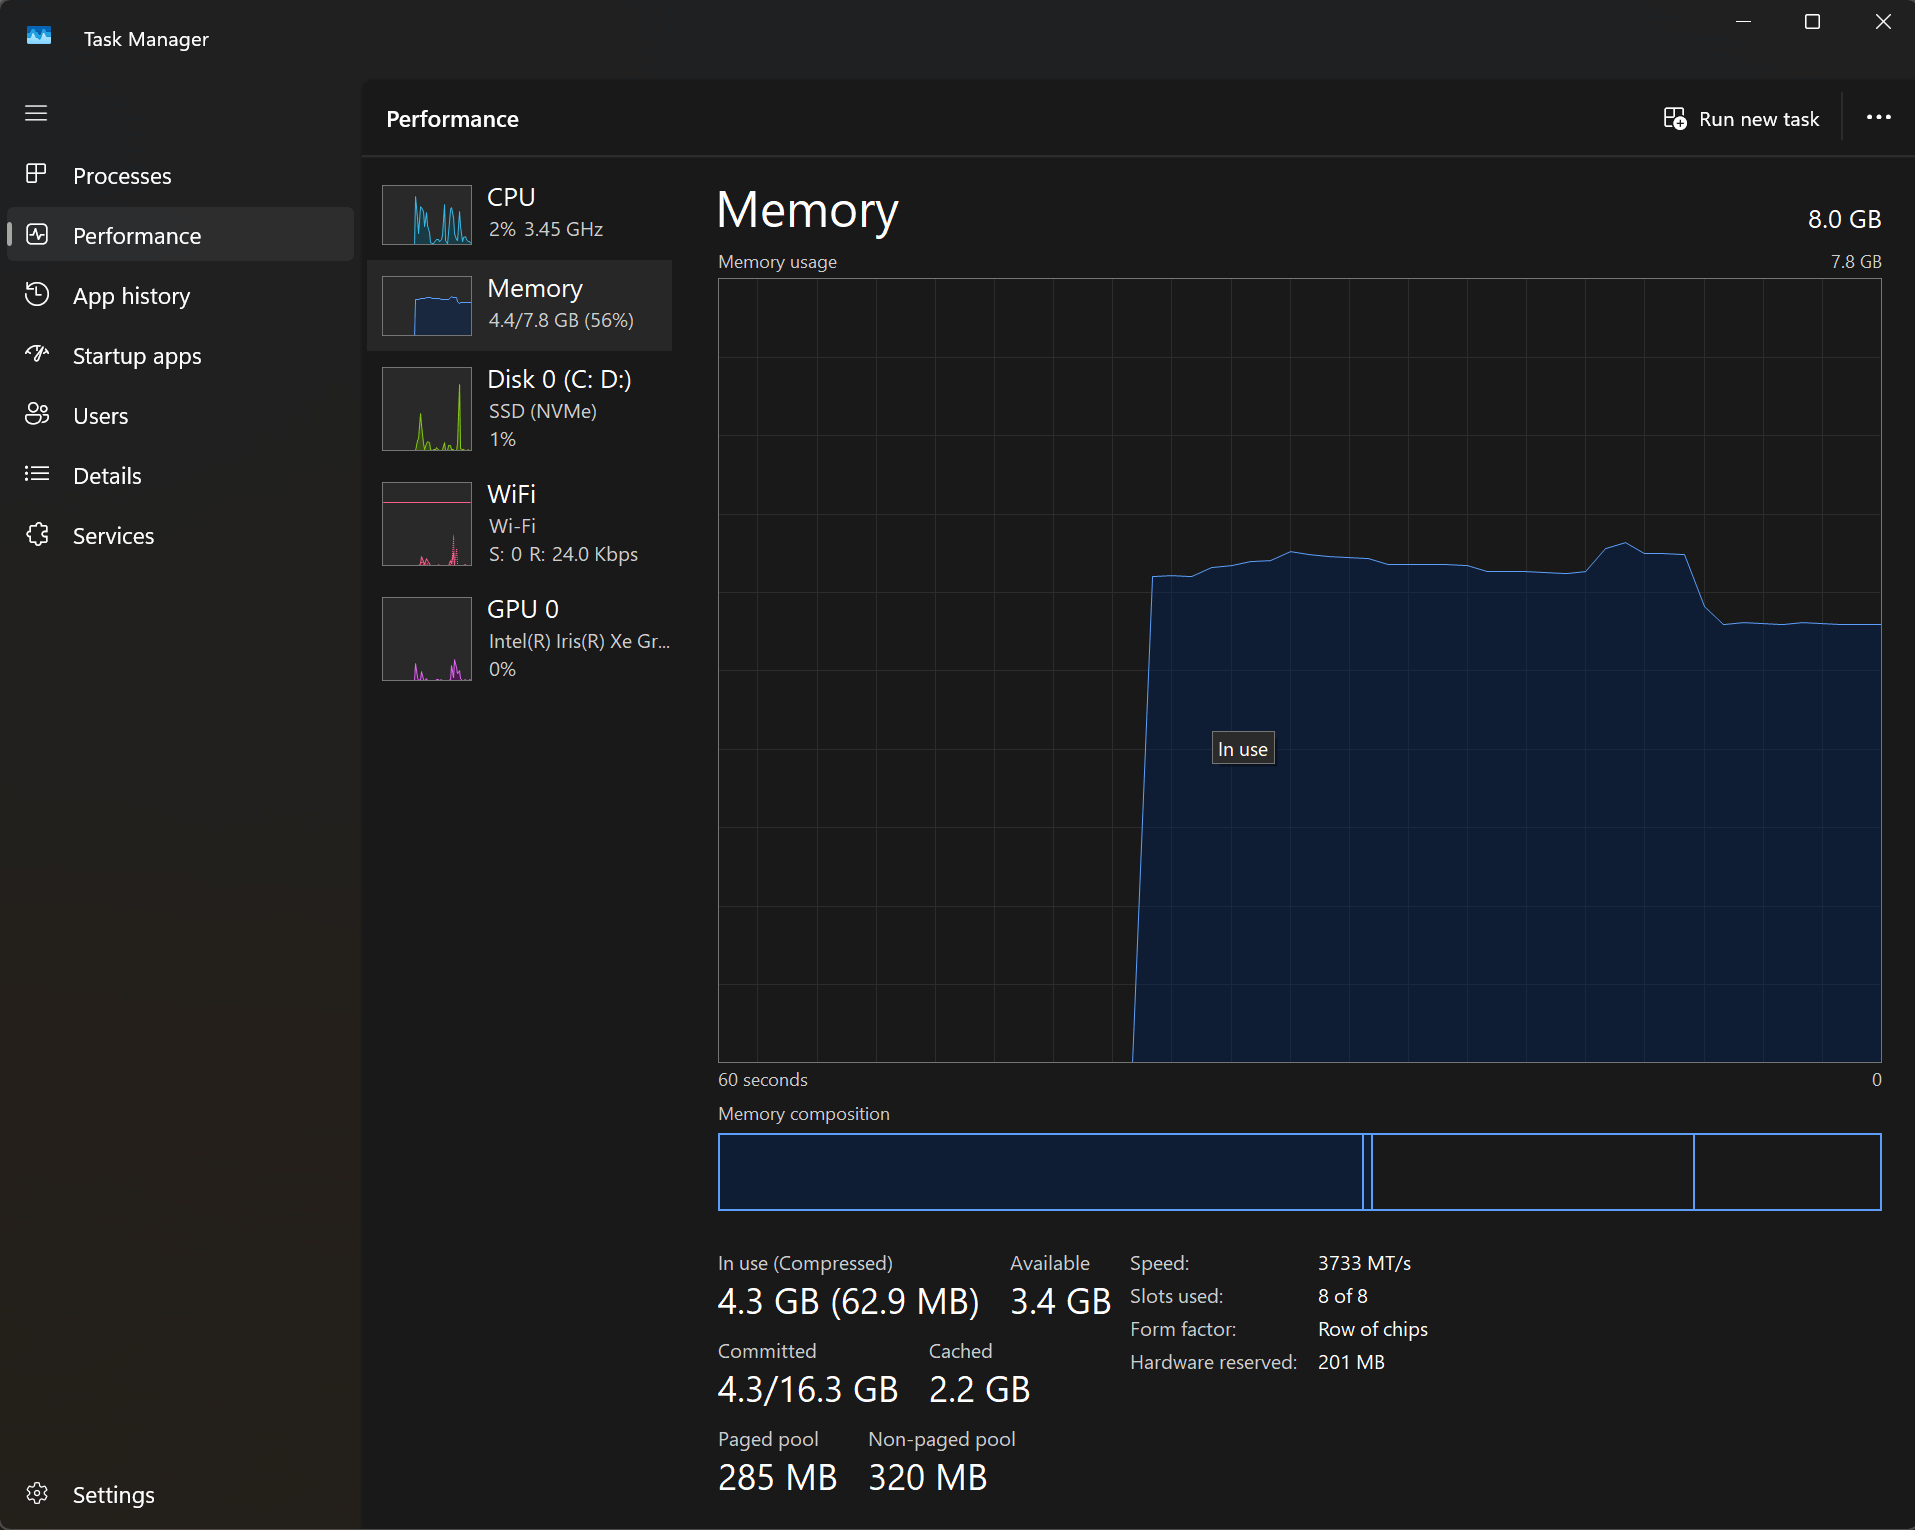Click the 7.8 GB graph scale label

pos(1856,262)
